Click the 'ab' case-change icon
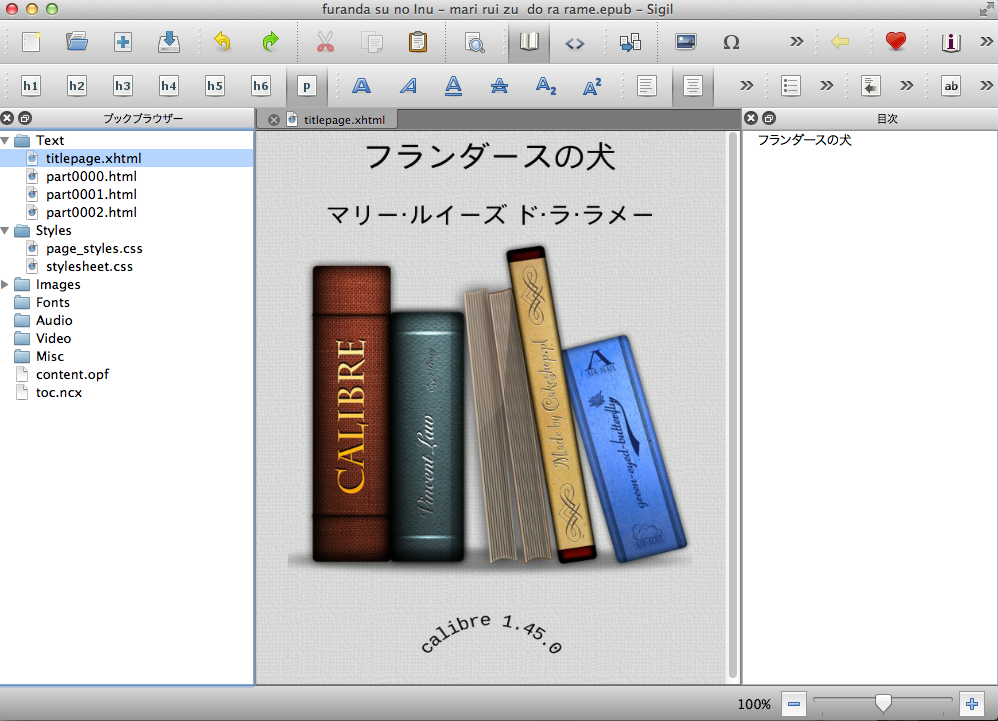998x721 pixels. (951, 86)
